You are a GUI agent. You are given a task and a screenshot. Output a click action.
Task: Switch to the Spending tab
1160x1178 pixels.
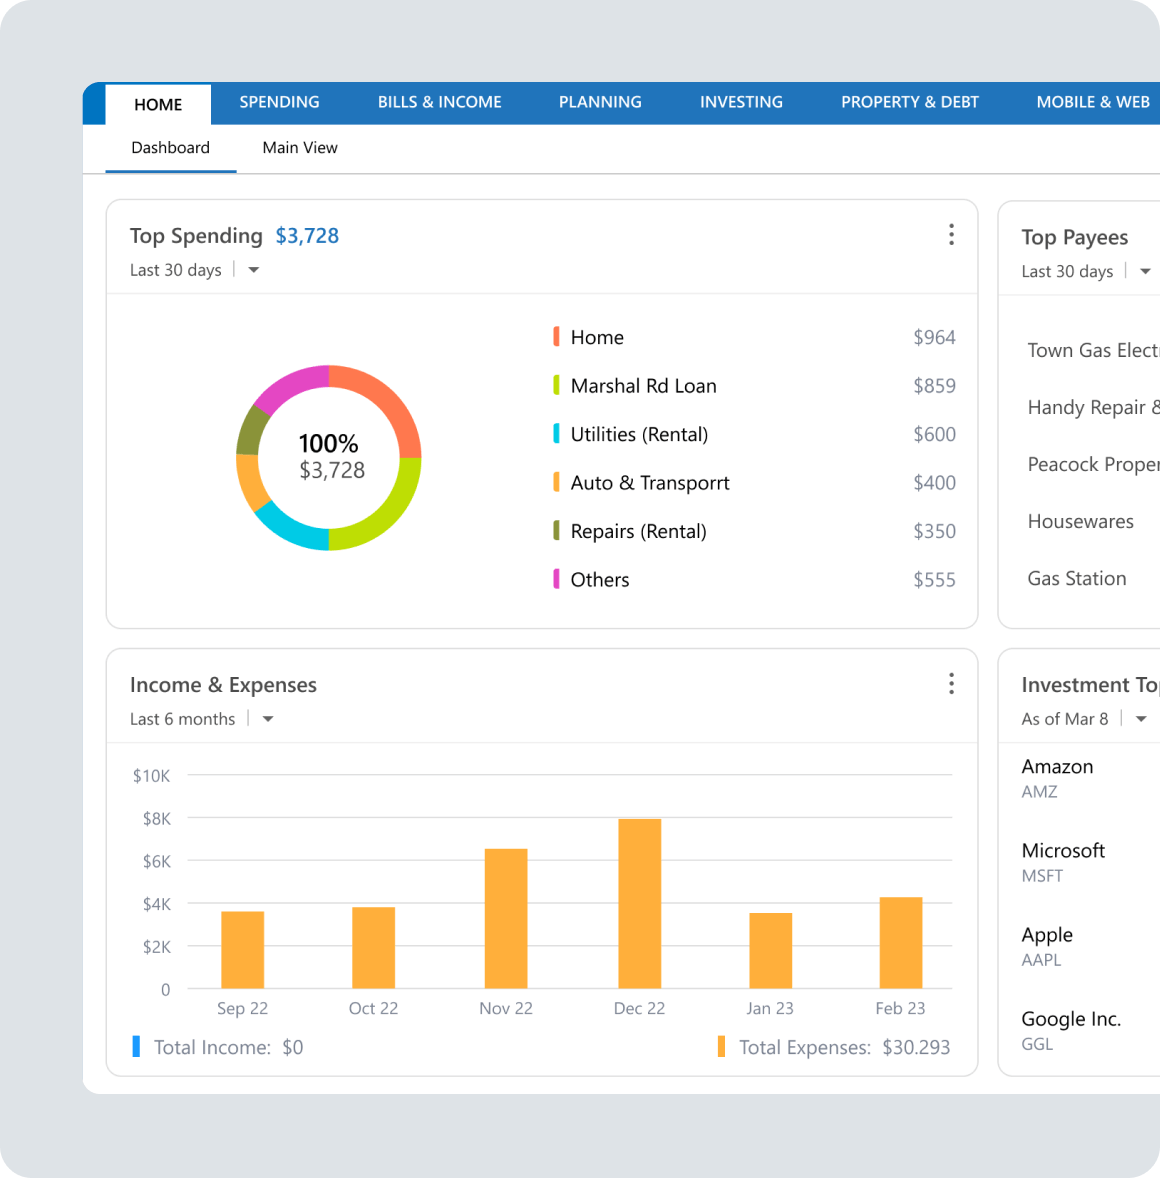pos(279,102)
